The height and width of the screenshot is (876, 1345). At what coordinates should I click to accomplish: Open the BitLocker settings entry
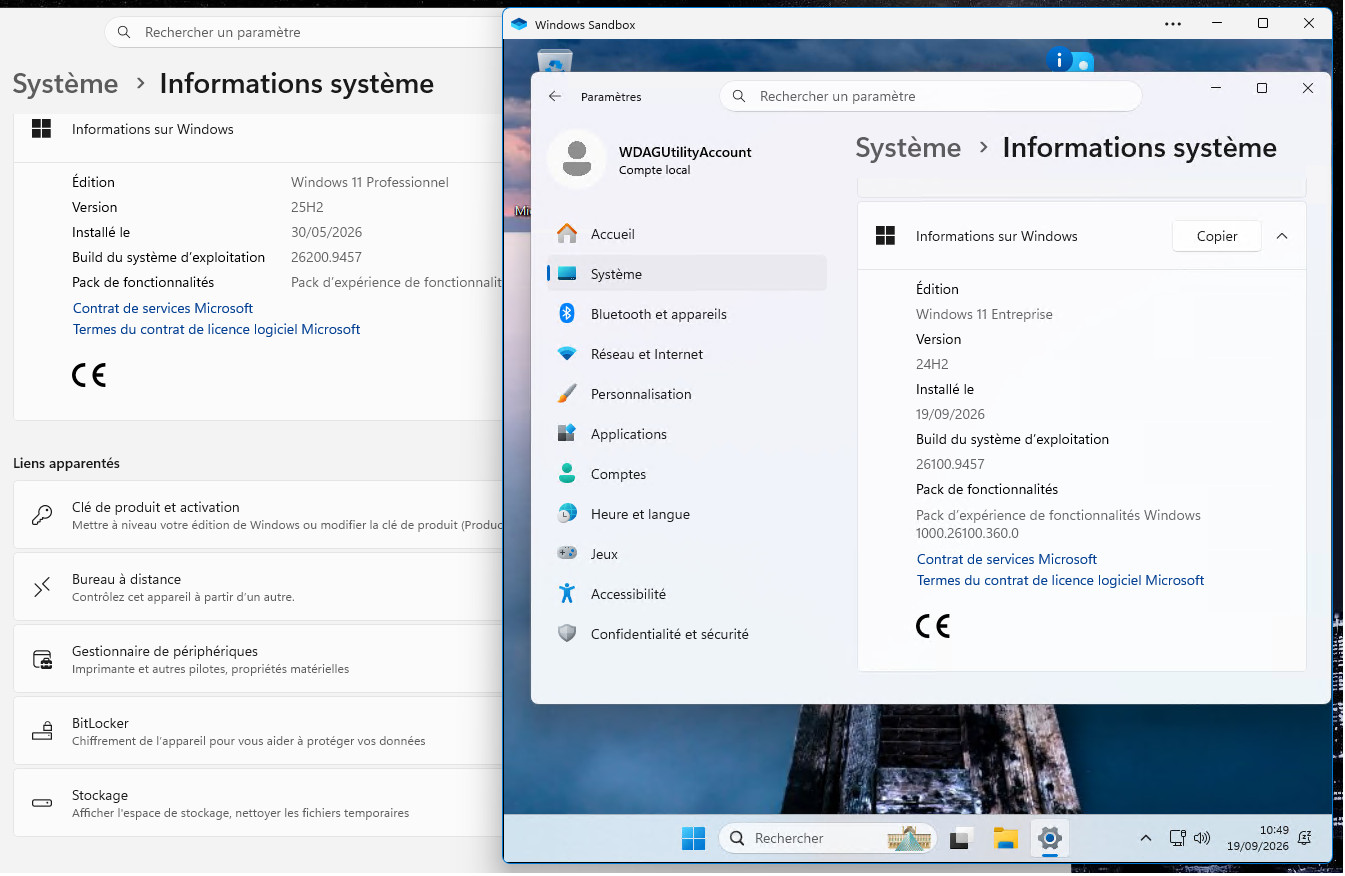pos(258,731)
